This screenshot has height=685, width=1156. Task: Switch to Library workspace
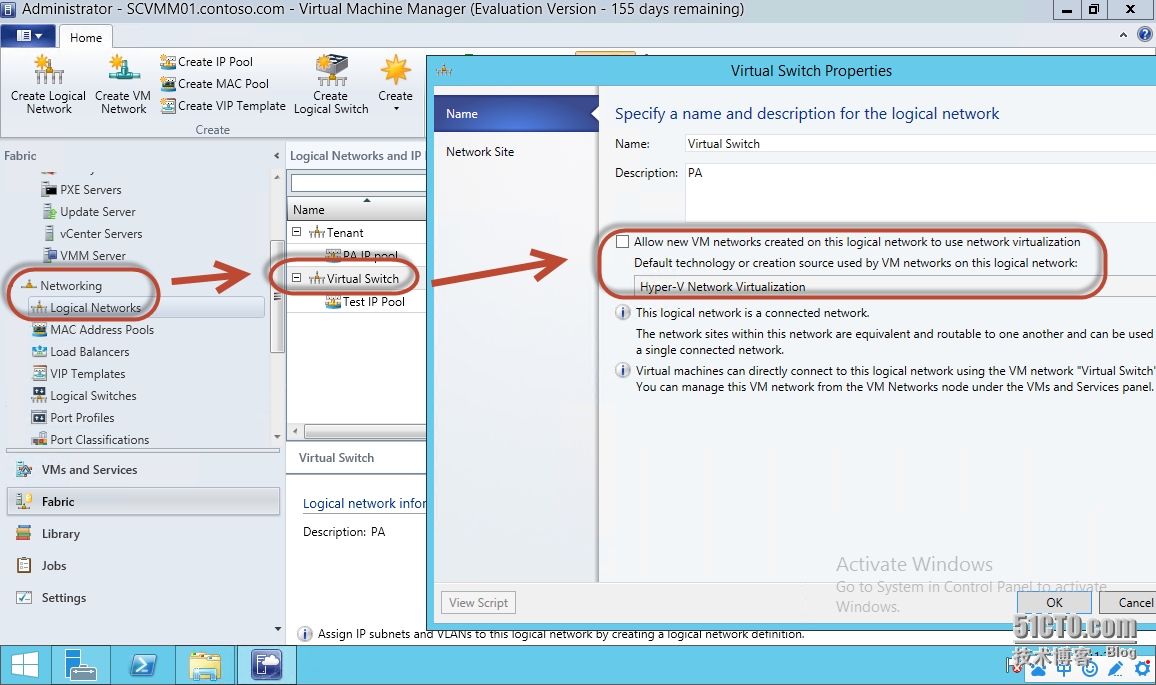pyautogui.click(x=143, y=534)
